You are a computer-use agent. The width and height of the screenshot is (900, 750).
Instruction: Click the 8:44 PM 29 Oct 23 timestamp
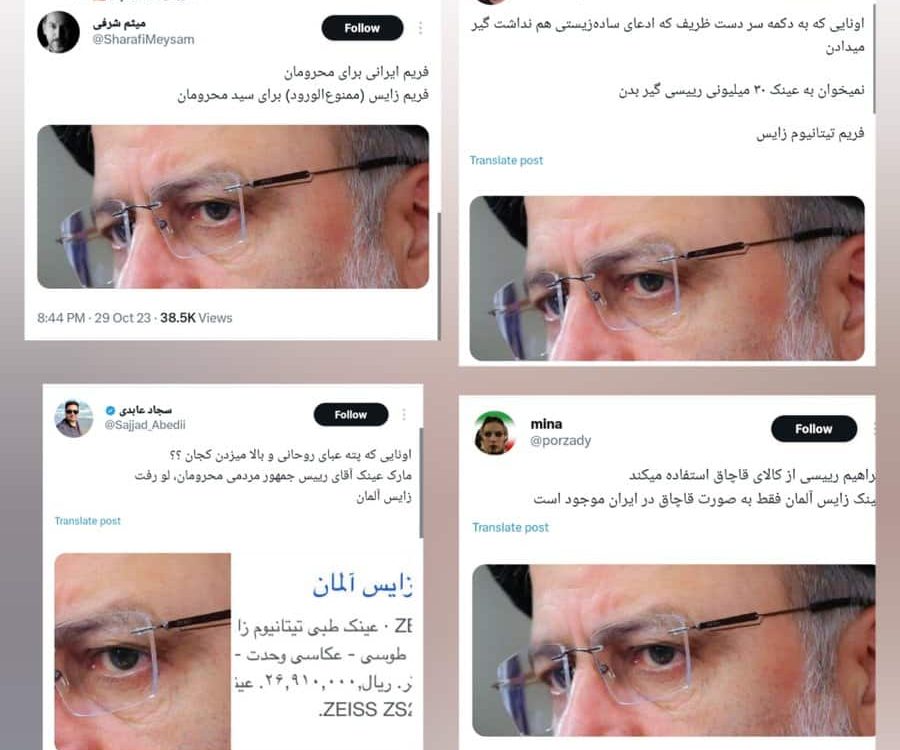pyautogui.click(x=94, y=318)
